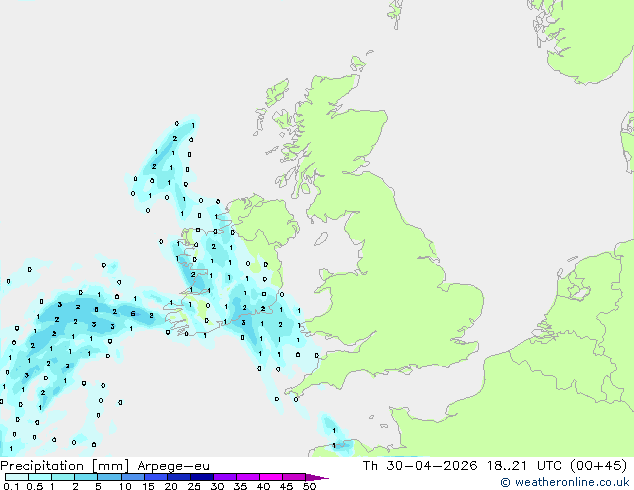Click the "15" legend scale label
Viewport: 634px width, 490px height.
click(x=148, y=486)
